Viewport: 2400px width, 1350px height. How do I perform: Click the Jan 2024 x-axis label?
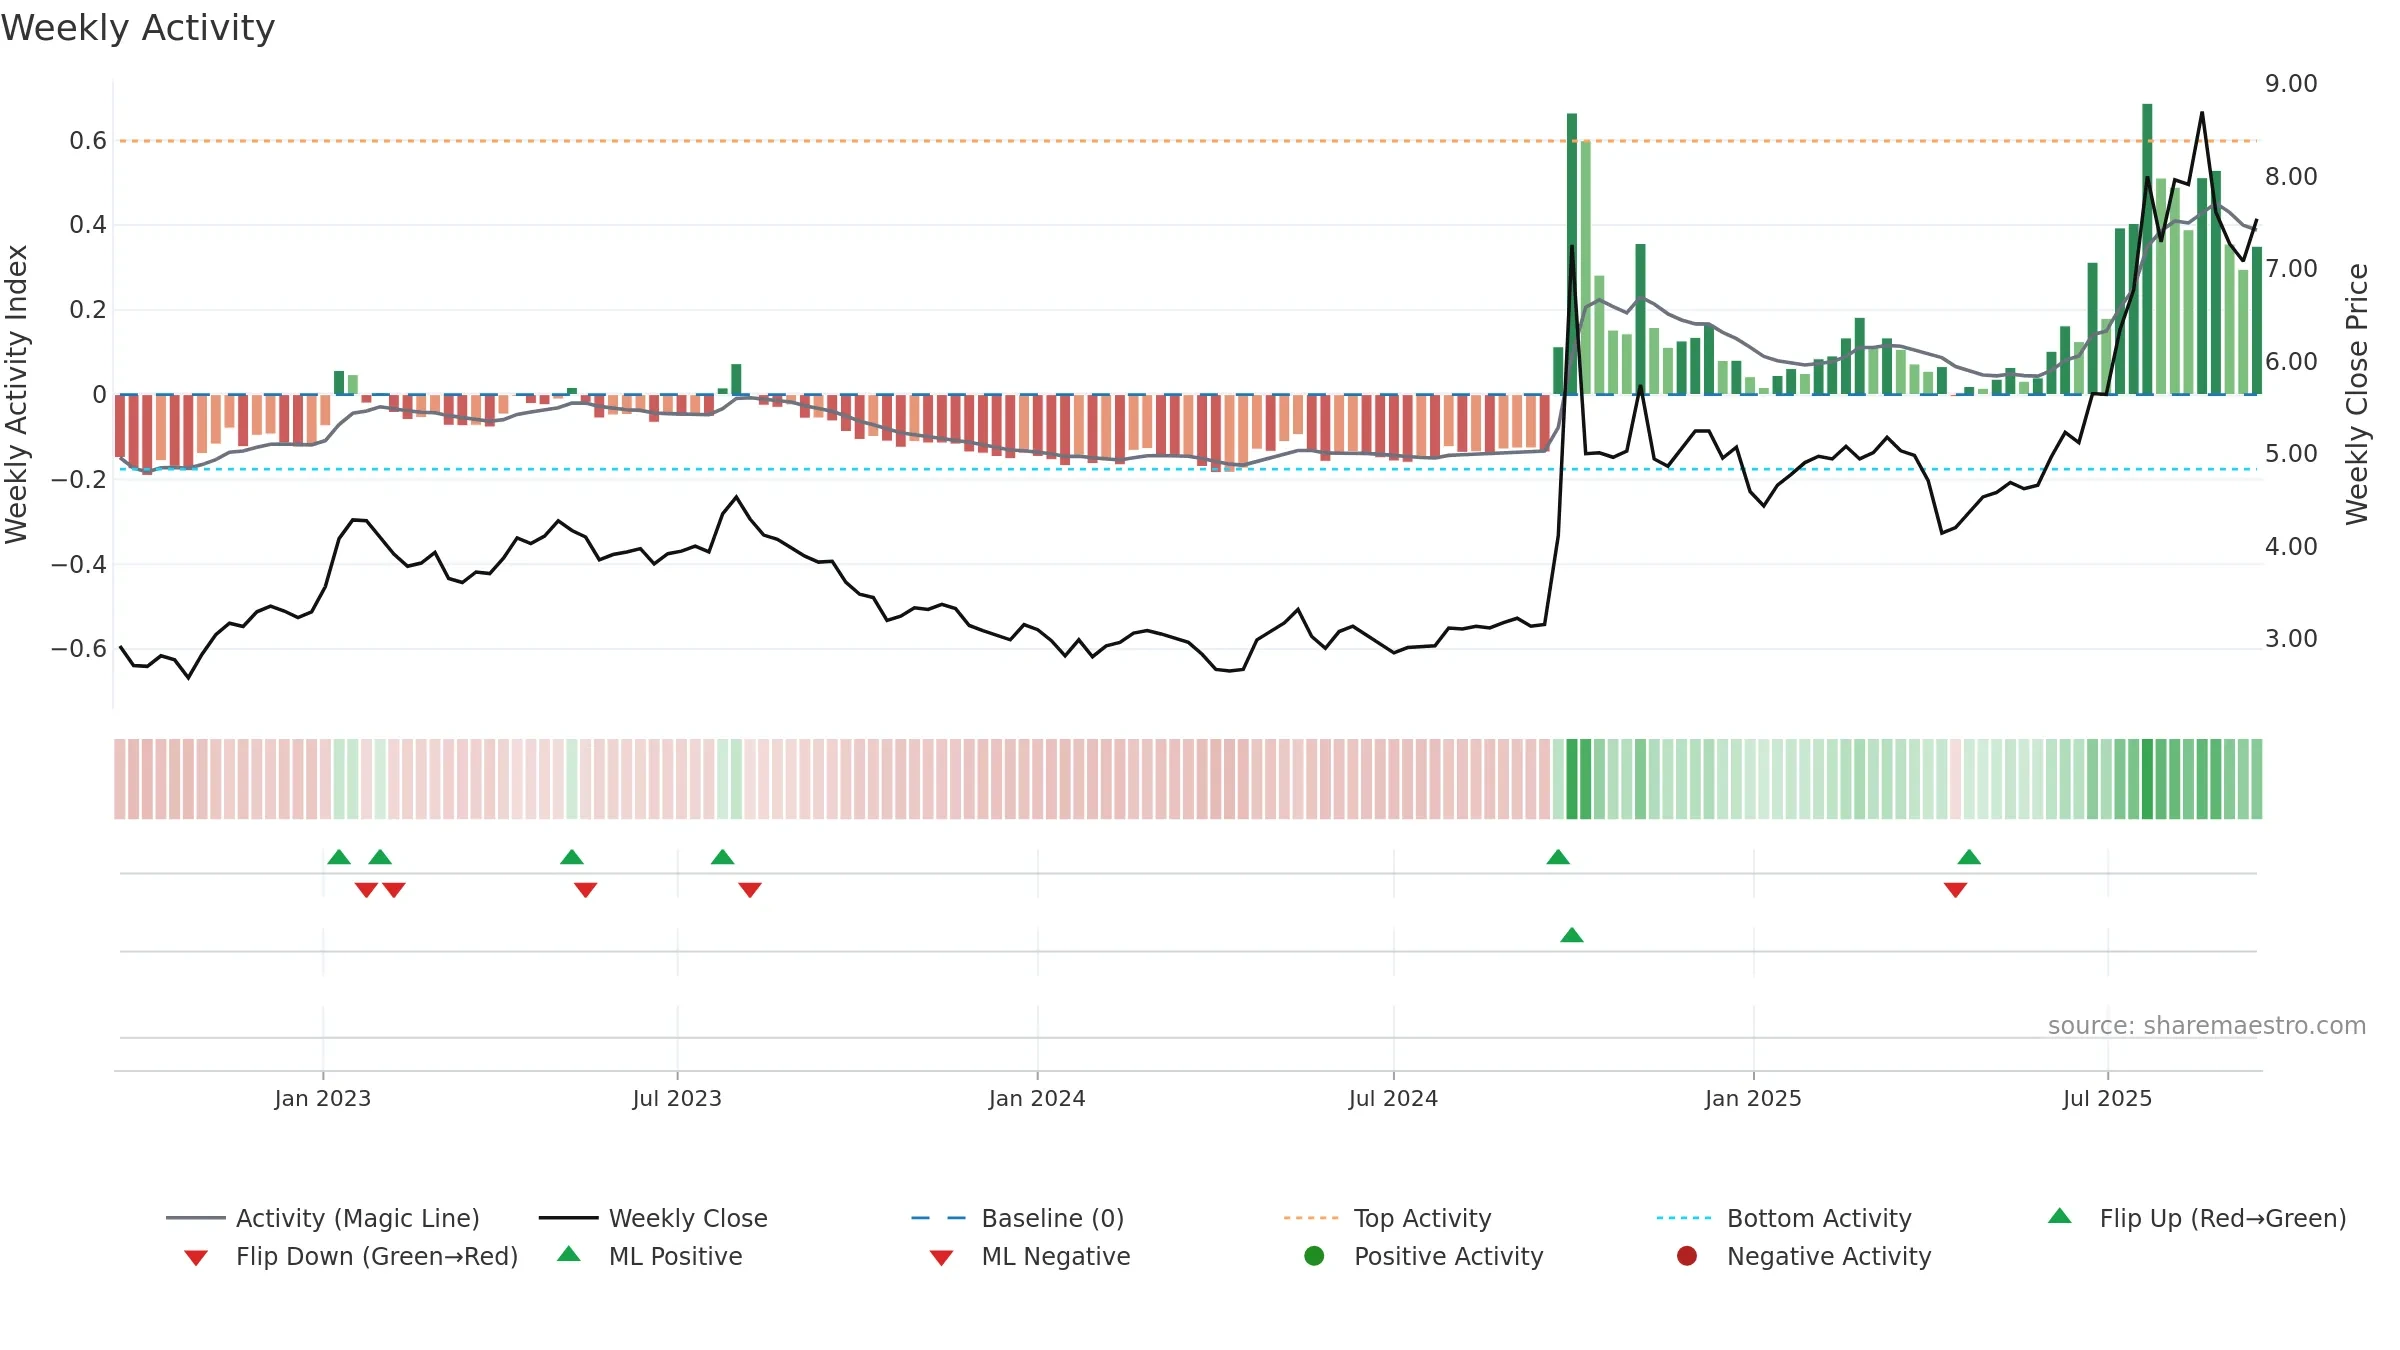click(x=1037, y=1099)
